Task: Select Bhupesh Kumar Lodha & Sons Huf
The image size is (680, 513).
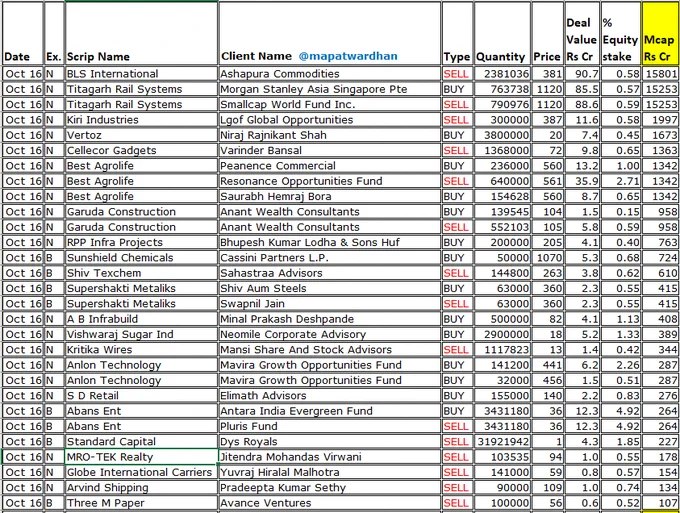Action: [x=330, y=242]
